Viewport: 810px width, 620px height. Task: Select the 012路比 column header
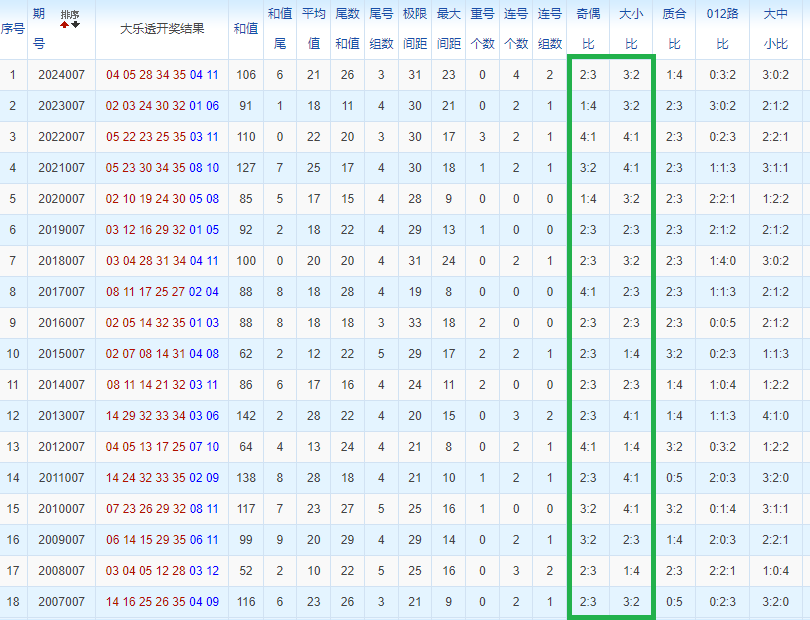point(722,28)
